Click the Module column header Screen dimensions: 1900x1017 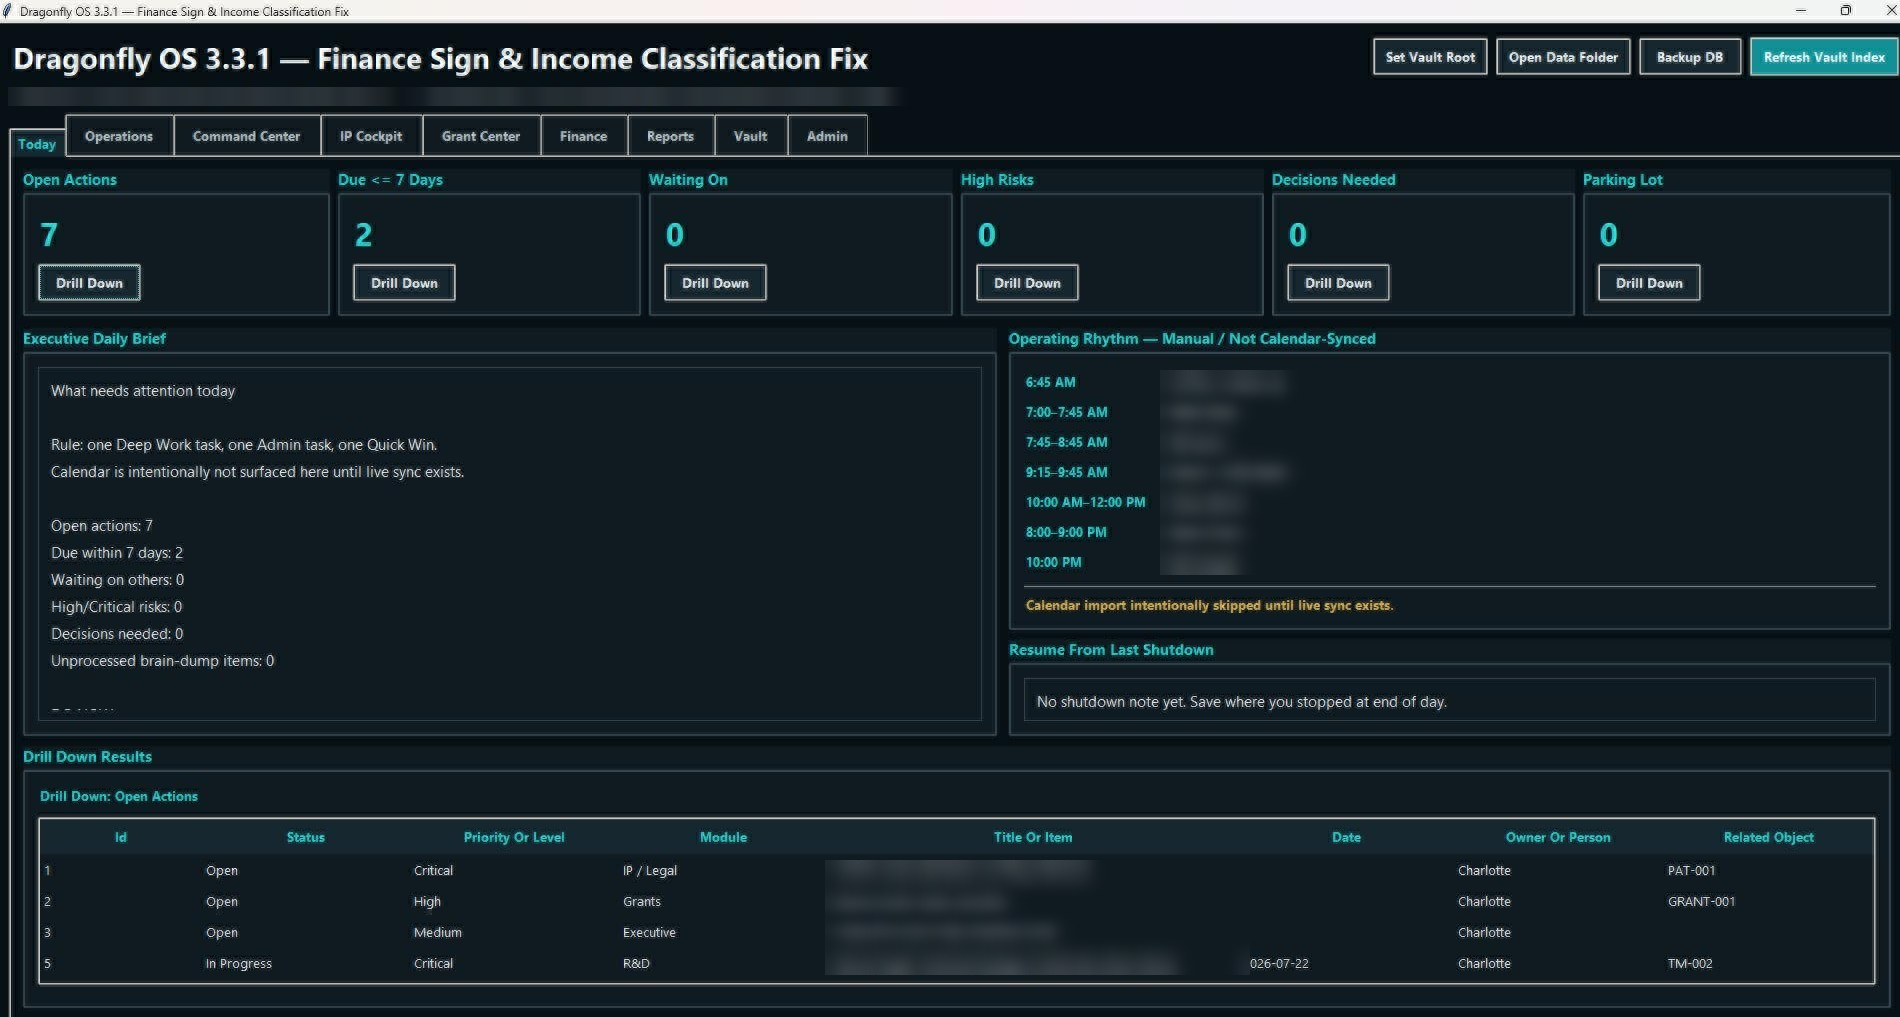click(x=723, y=837)
